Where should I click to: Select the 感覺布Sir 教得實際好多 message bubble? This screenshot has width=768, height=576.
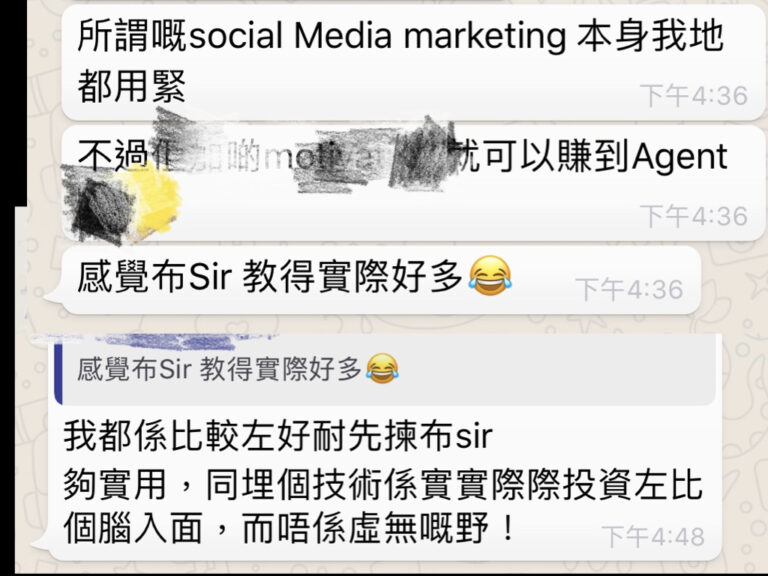pyautogui.click(x=382, y=280)
